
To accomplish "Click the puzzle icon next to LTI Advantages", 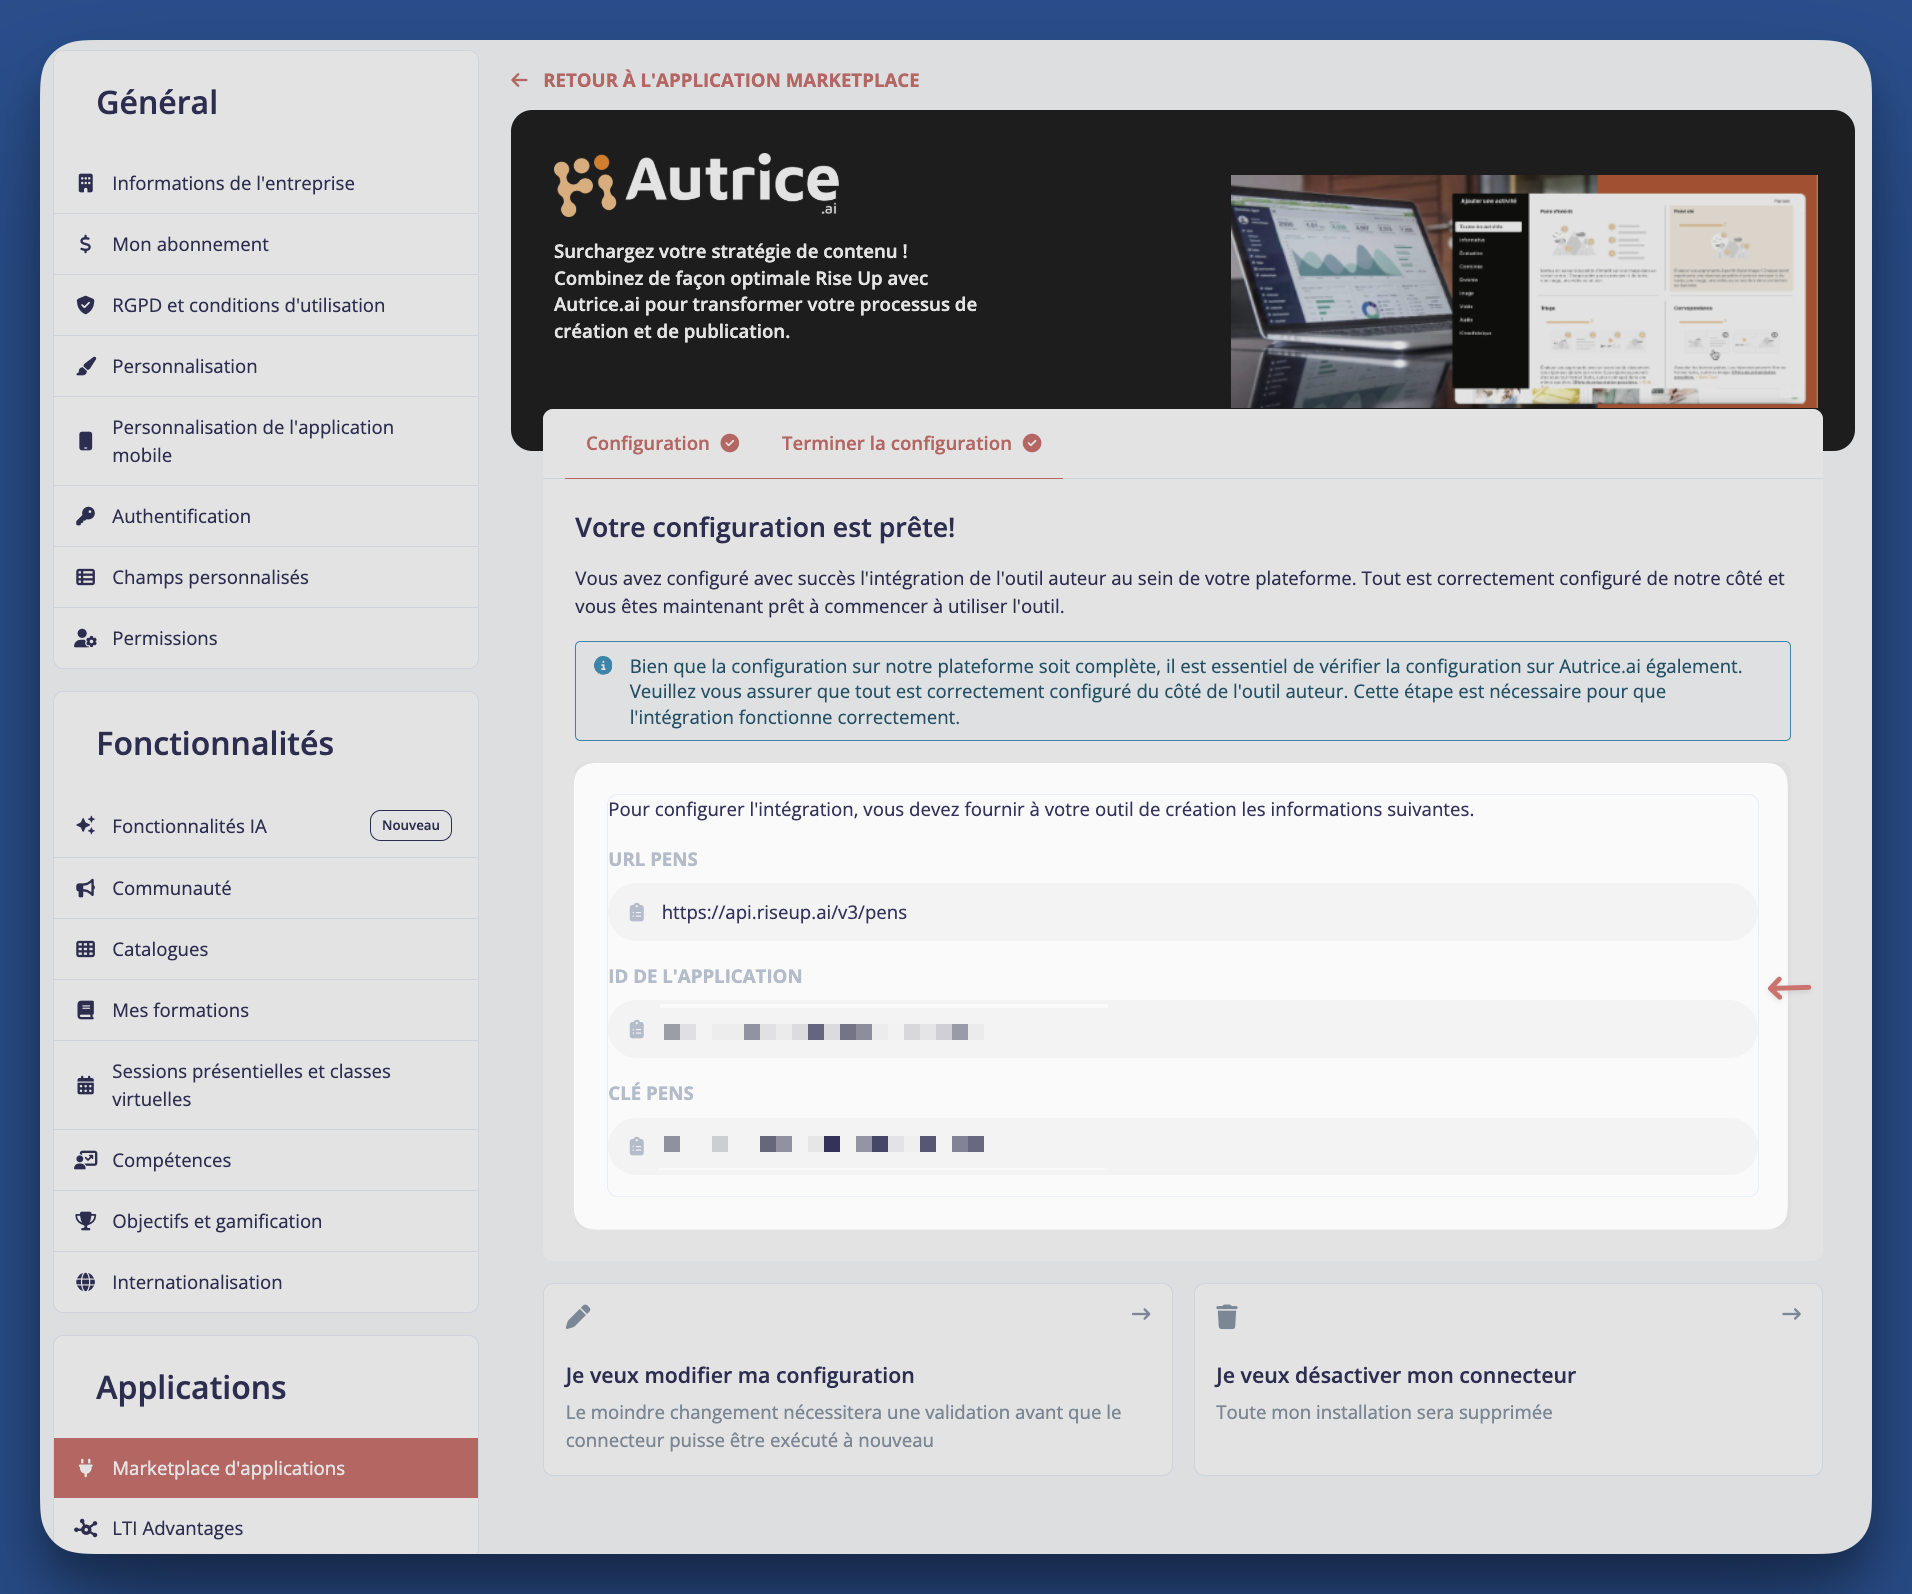I will pos(85,1527).
